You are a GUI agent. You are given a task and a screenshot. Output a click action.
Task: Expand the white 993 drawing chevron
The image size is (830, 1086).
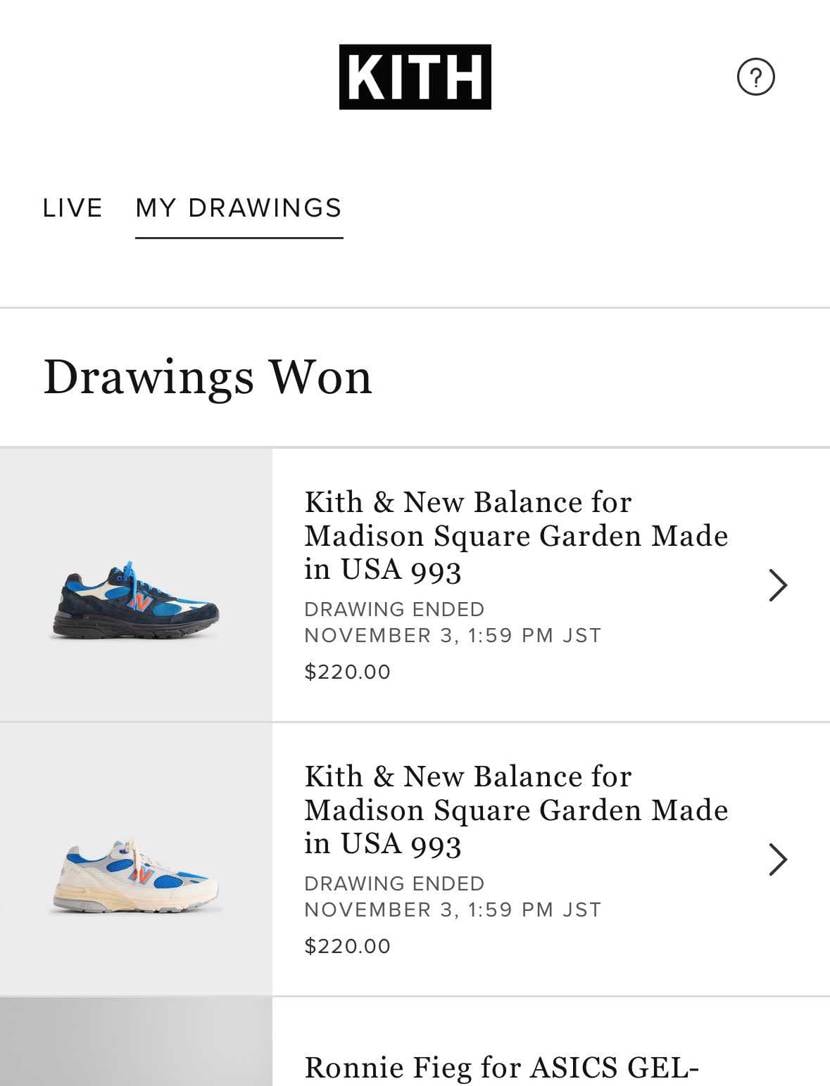[x=778, y=859]
